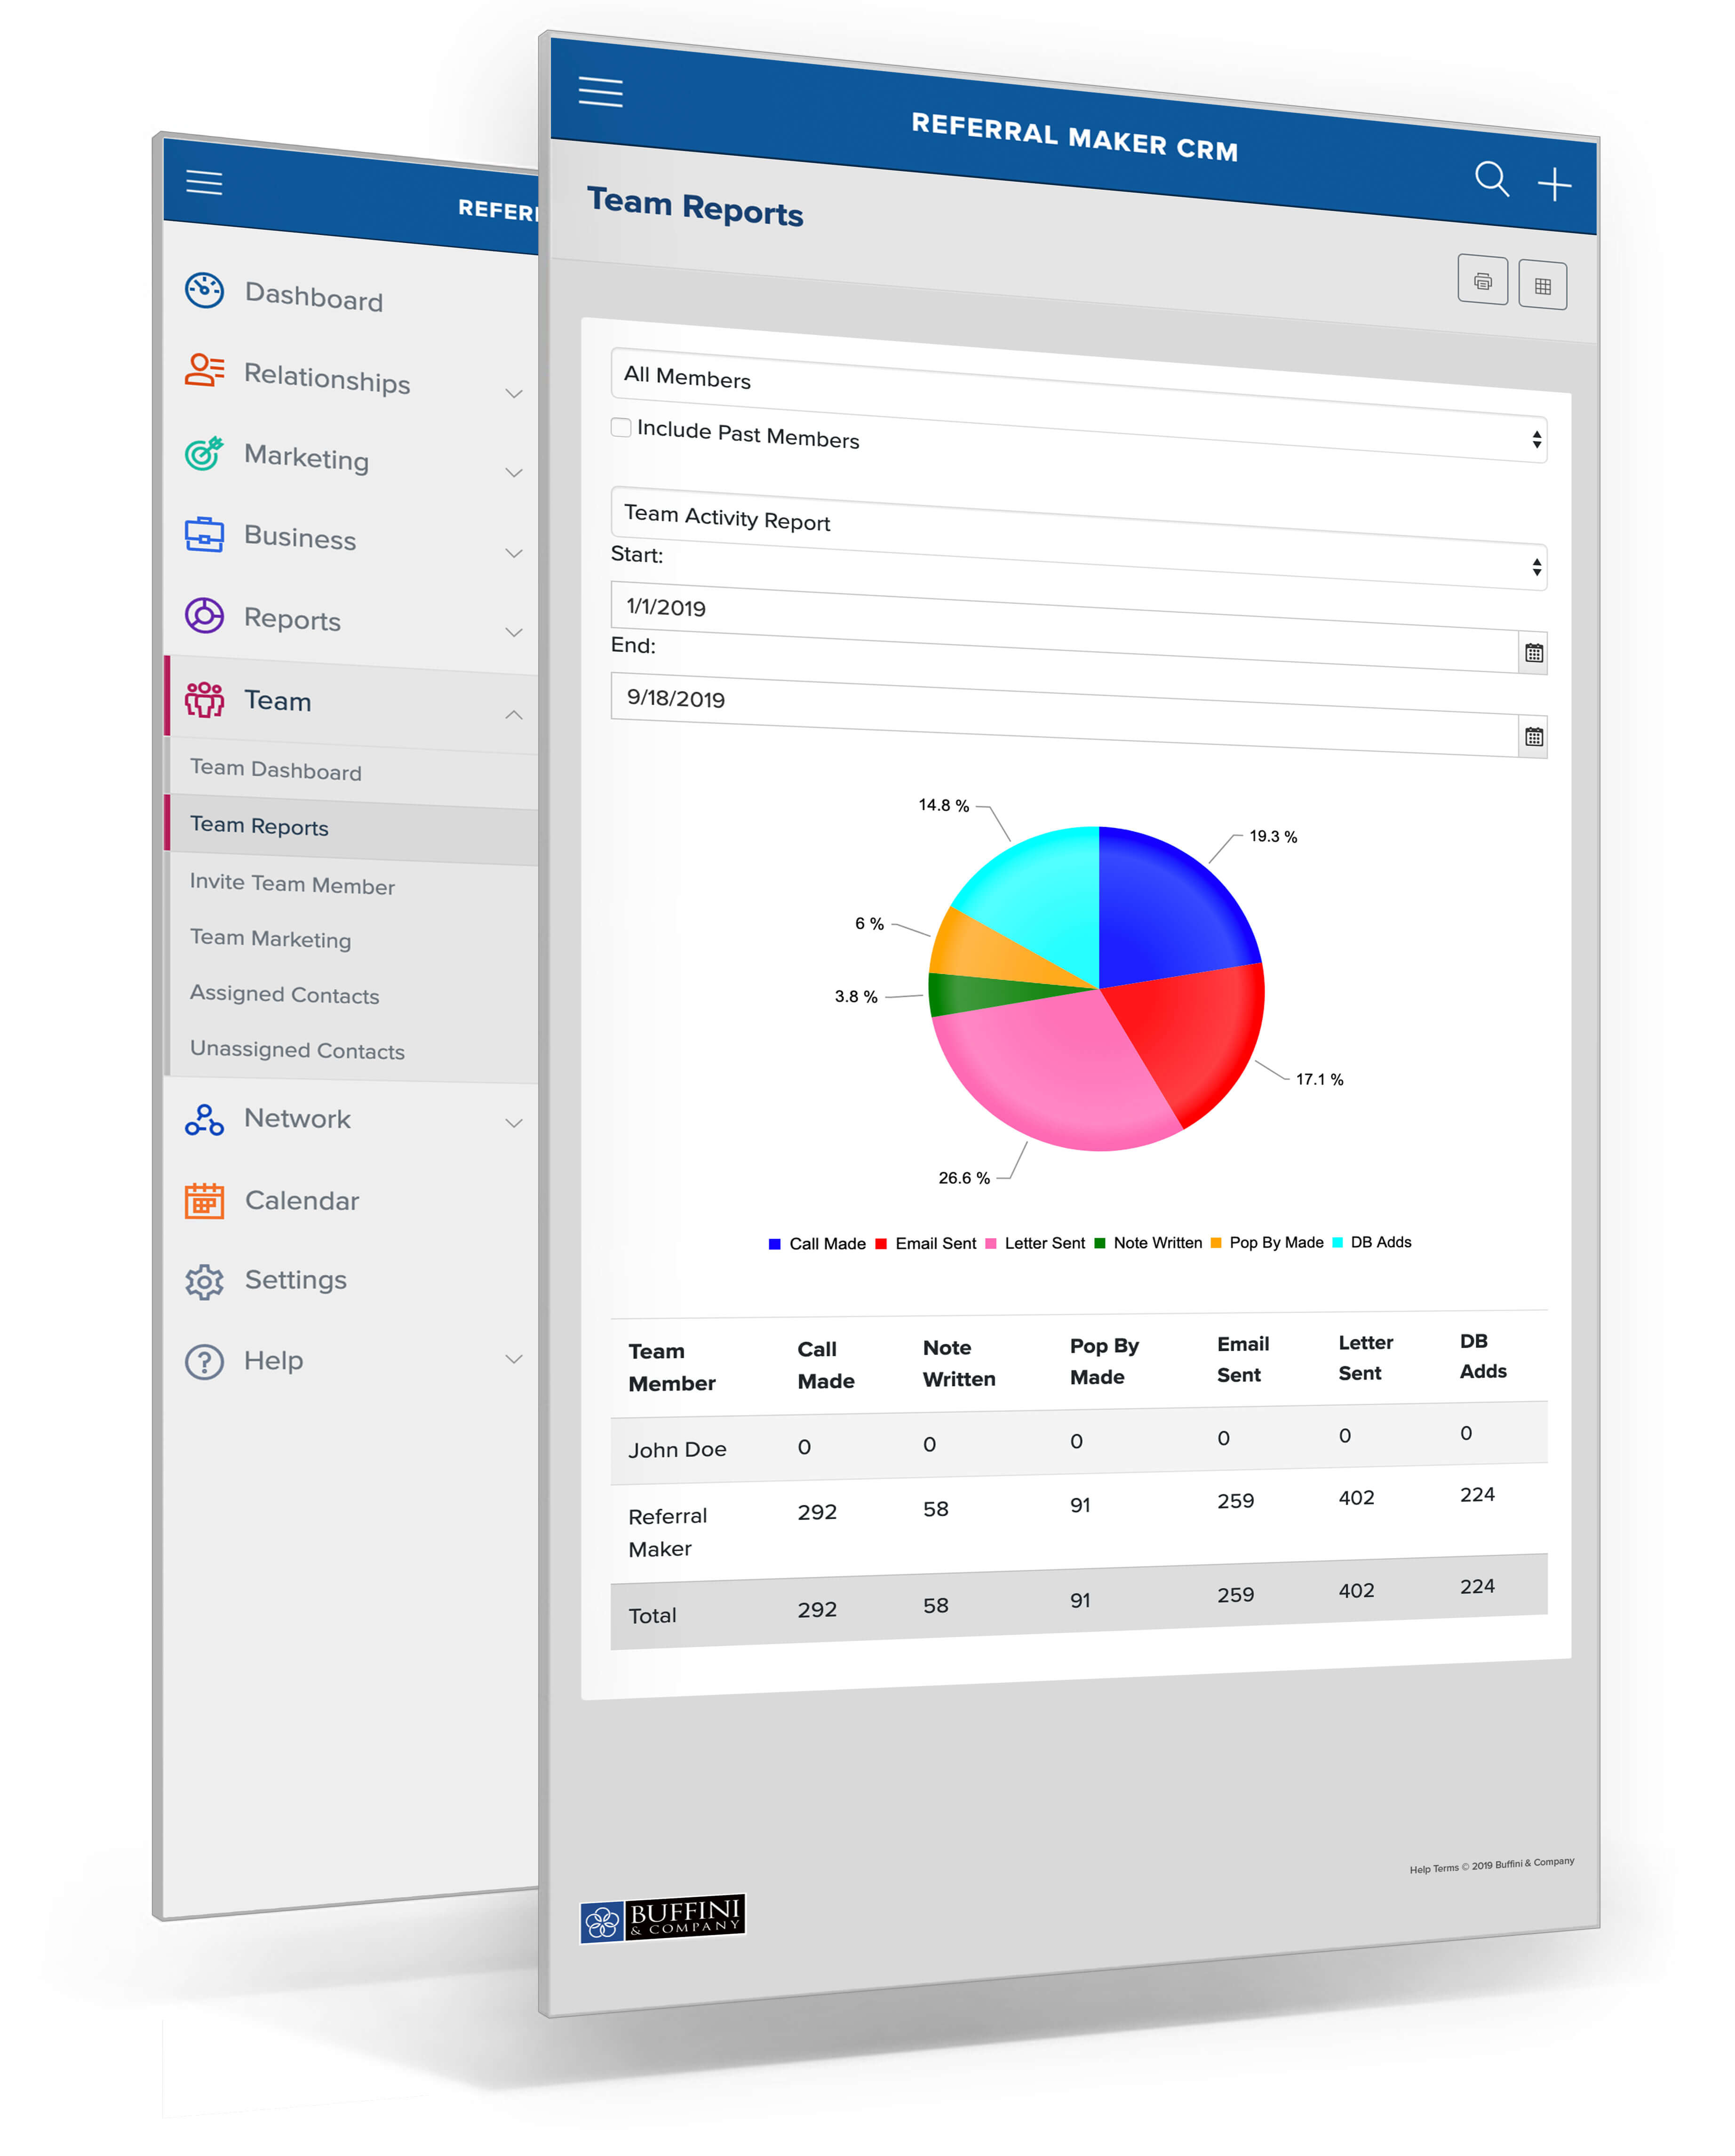Click the search magnifier icon
This screenshot has width=1735, height=2156.
pyautogui.click(x=1491, y=179)
